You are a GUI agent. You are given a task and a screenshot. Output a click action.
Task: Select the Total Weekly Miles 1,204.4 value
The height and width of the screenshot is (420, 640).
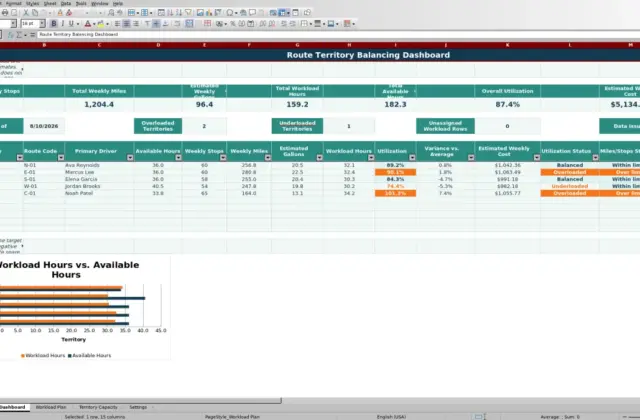[99, 104]
